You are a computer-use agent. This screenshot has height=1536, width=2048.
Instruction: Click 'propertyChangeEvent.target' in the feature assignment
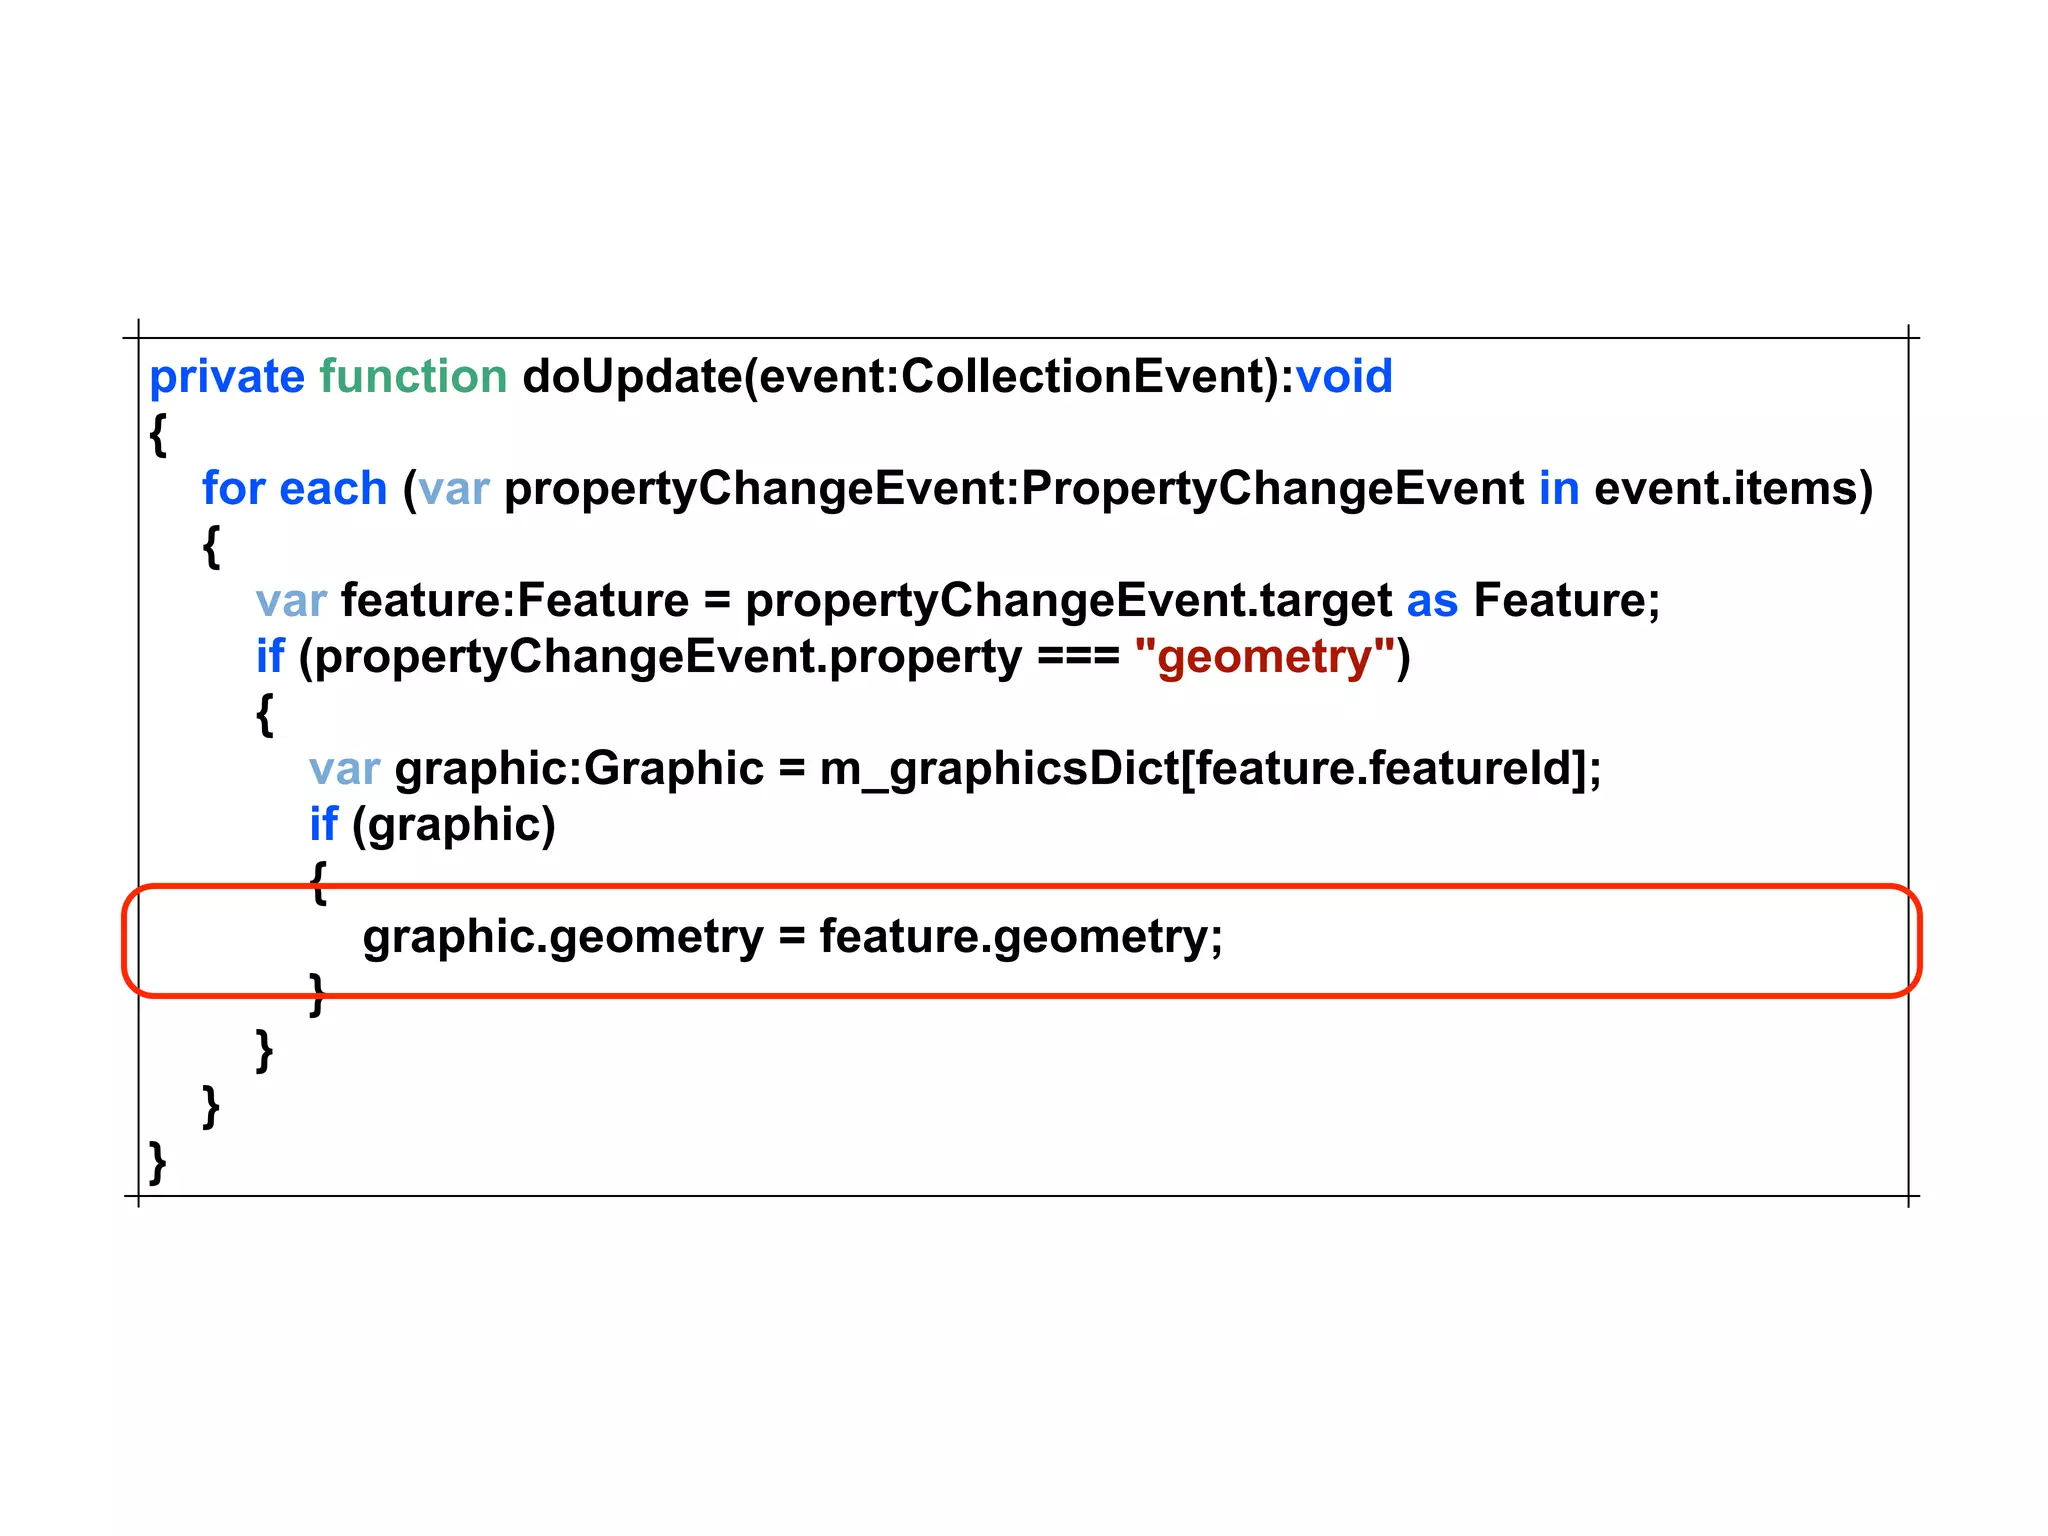point(1068,601)
